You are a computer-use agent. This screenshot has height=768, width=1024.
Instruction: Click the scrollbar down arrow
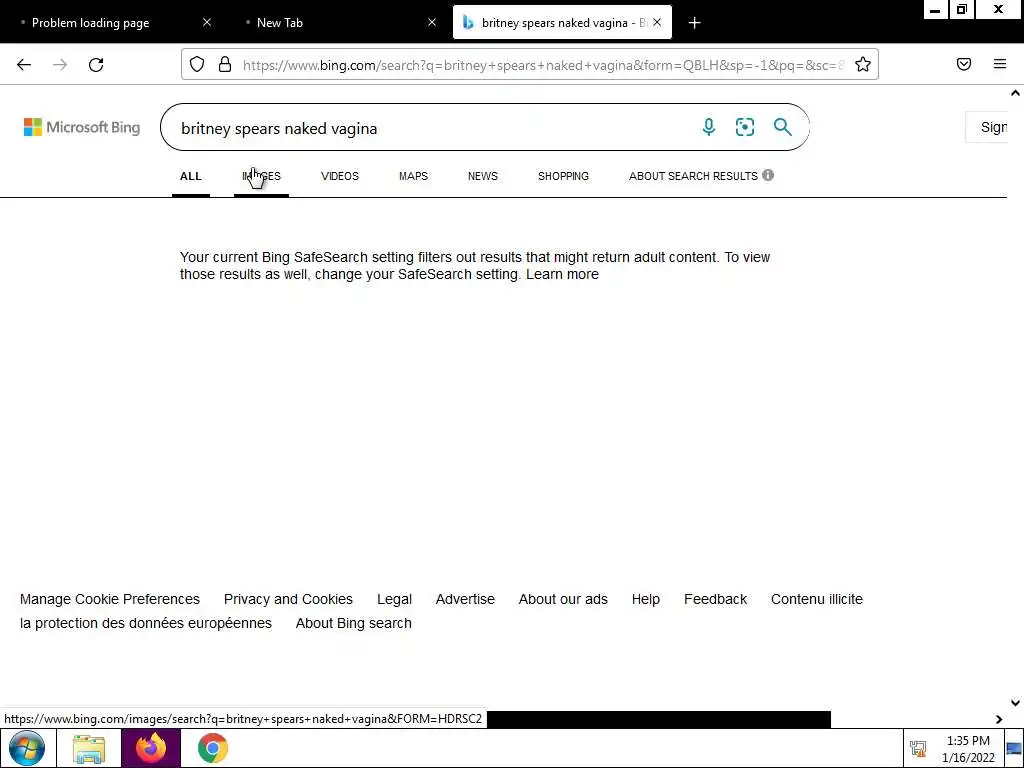[x=1015, y=703]
